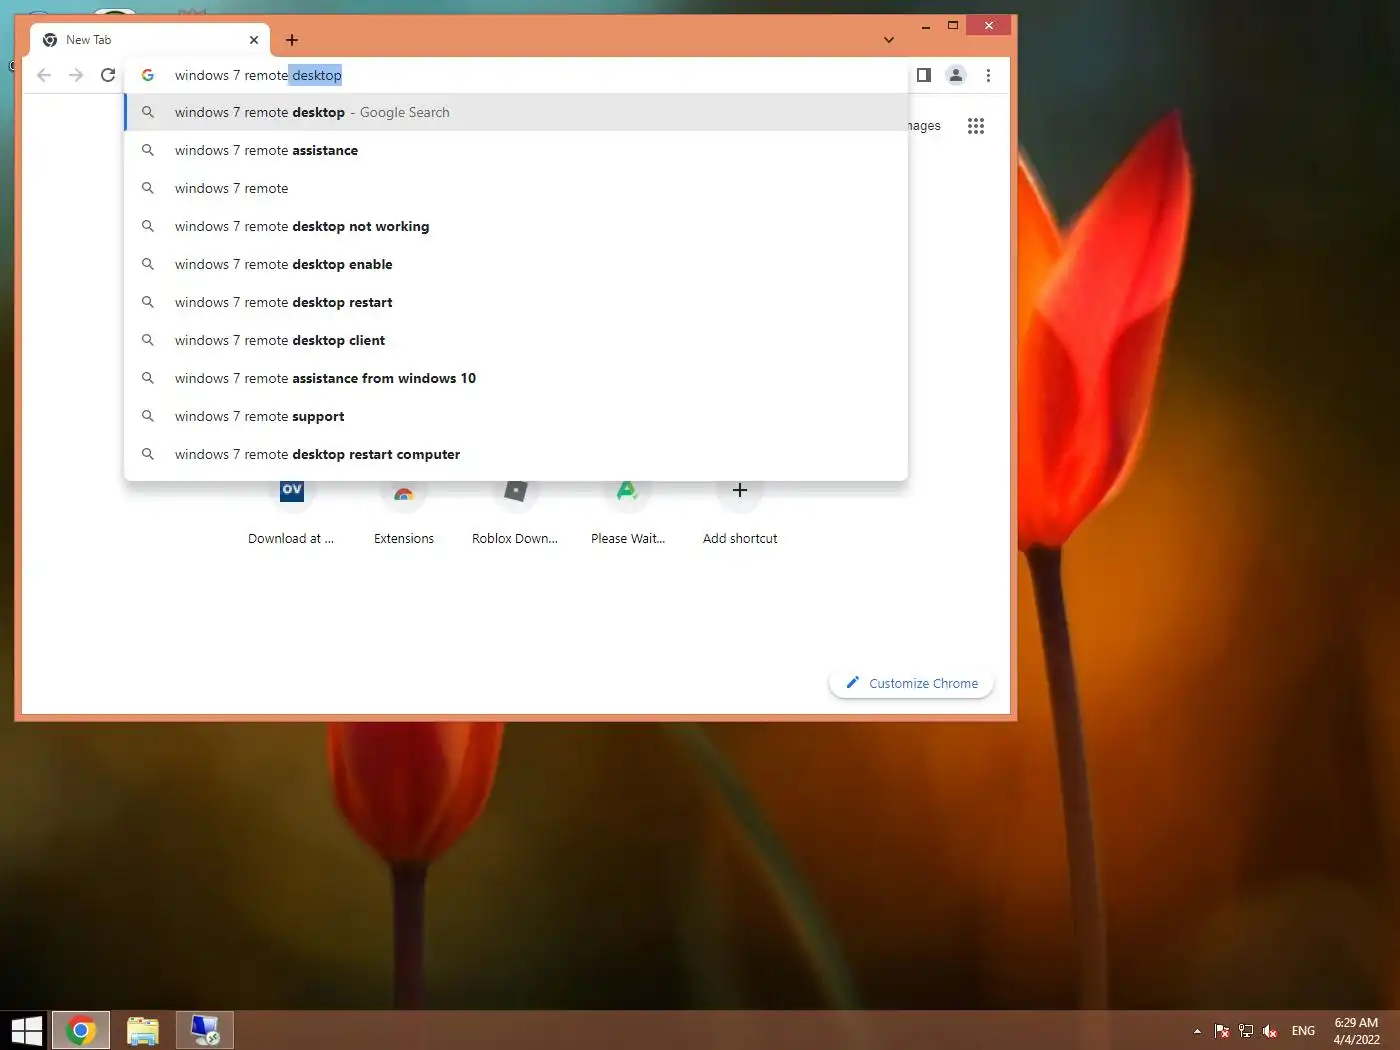This screenshot has height=1050, width=1400.
Task: Choose 'remote desktop restart computer' suggestion
Action: [x=516, y=454]
